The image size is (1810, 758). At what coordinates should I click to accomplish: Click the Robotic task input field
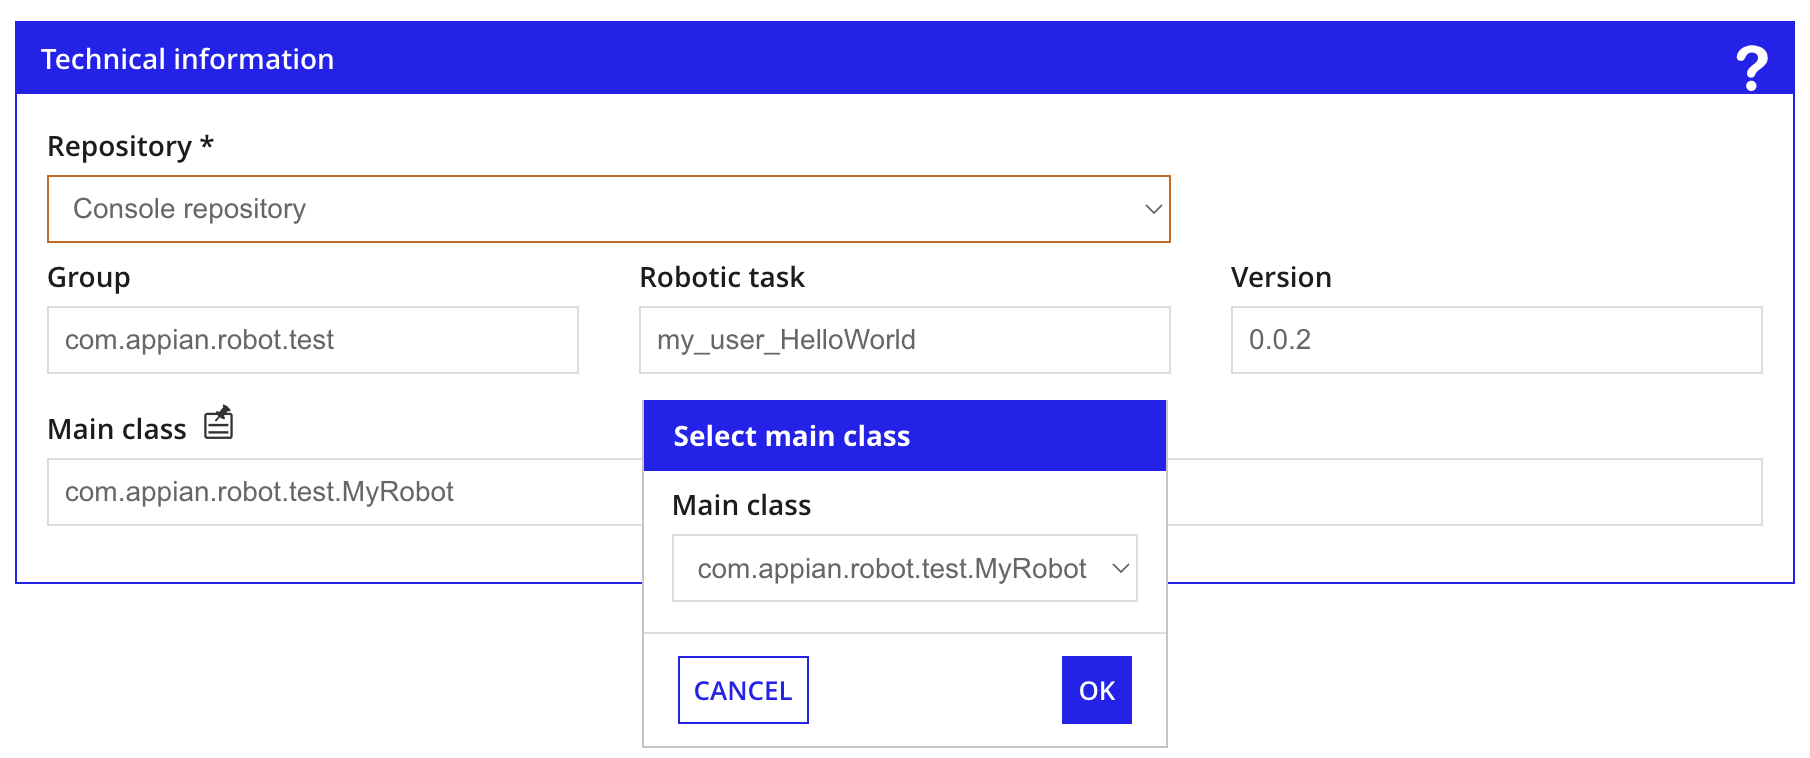(905, 340)
